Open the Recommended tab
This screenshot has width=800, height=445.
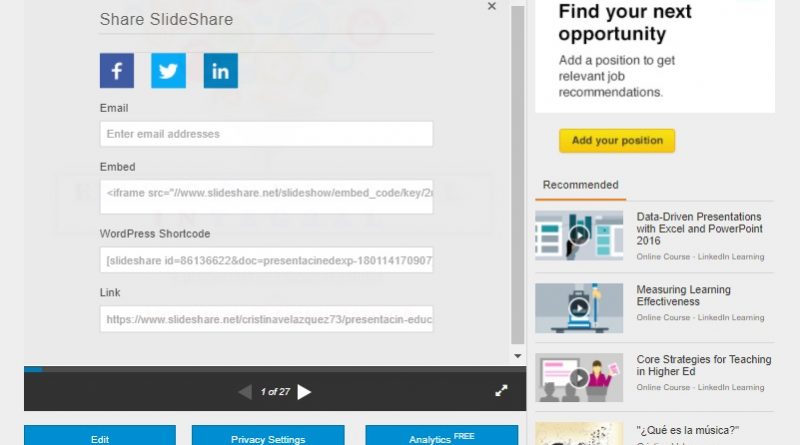click(581, 185)
